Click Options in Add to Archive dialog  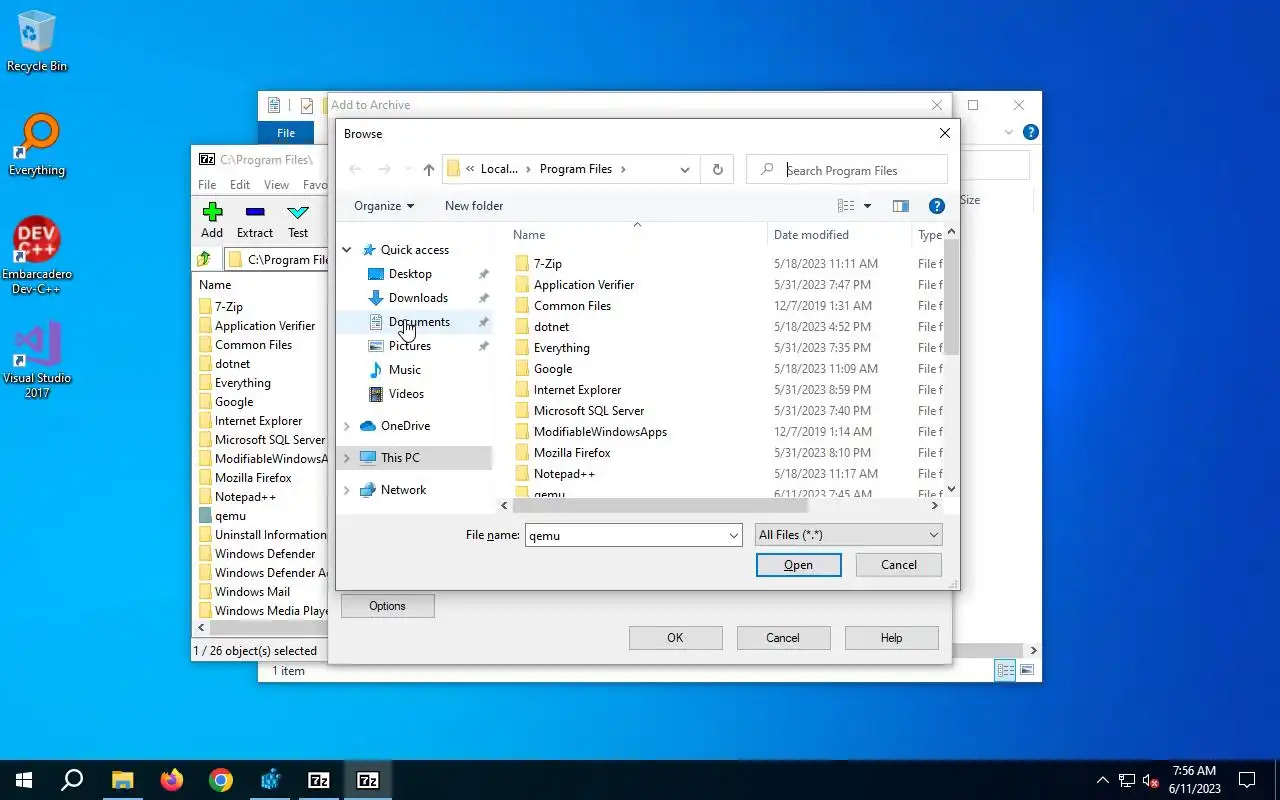click(387, 606)
